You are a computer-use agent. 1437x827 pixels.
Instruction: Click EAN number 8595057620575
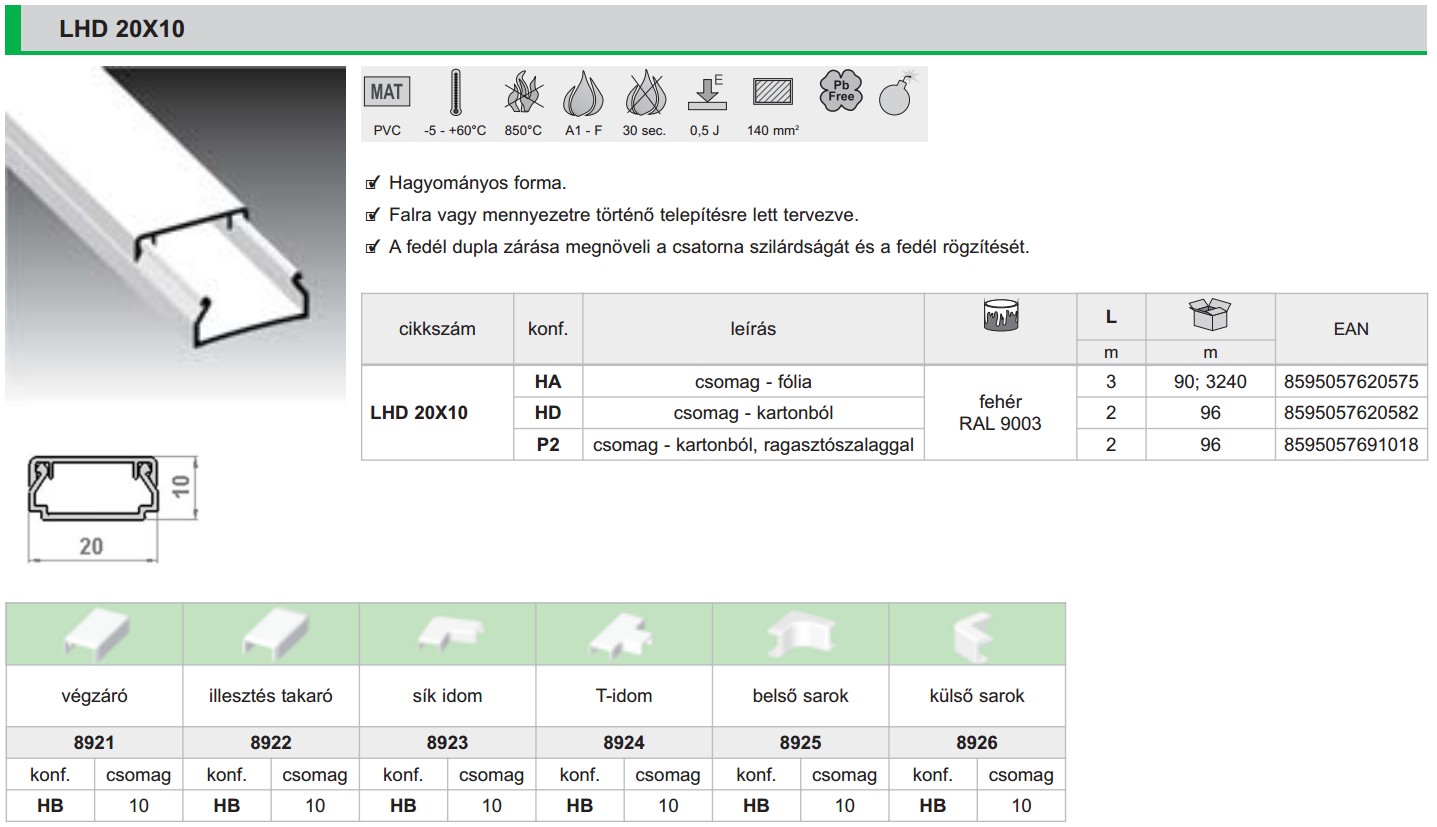coord(1351,381)
